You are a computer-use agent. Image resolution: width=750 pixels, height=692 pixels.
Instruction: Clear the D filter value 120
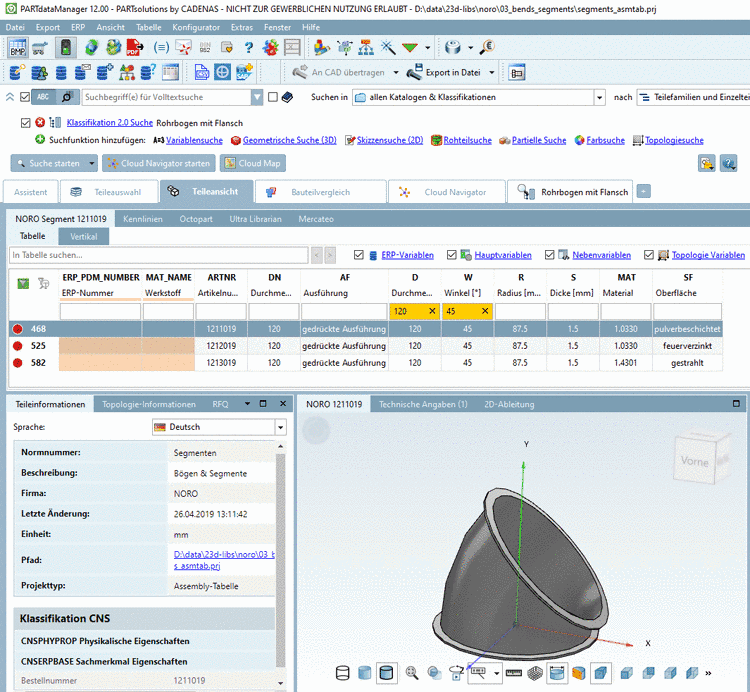(432, 311)
